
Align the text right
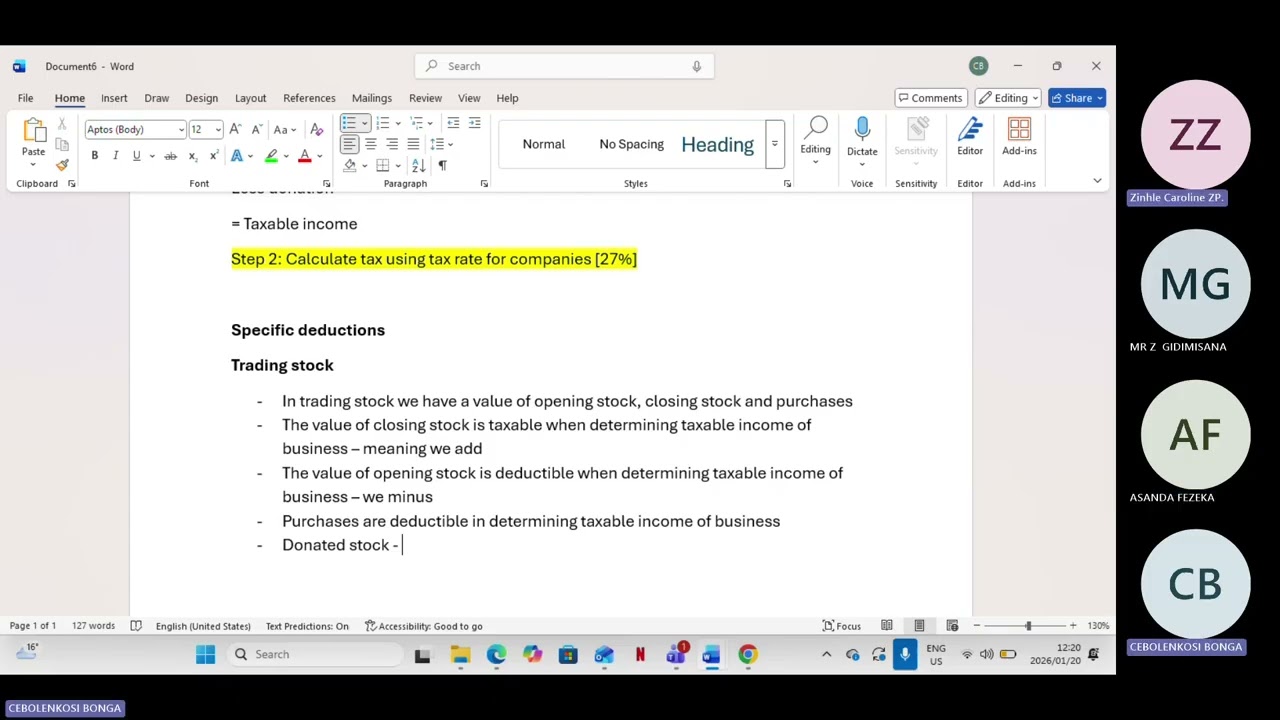392,144
